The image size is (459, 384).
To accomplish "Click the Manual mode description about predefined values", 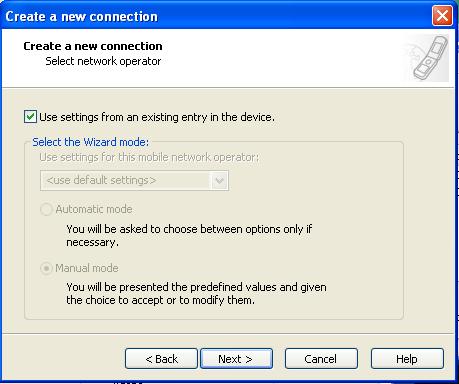I will tap(196, 293).
